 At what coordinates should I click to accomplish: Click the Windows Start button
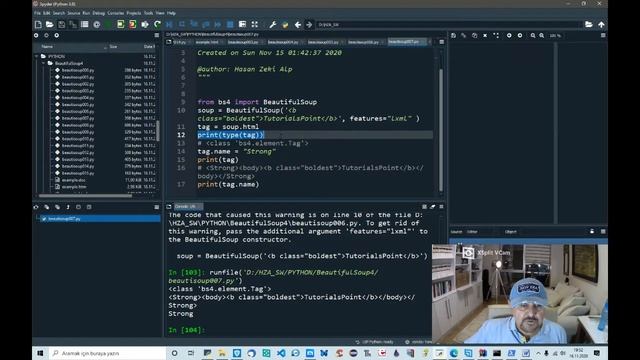pos(40,353)
